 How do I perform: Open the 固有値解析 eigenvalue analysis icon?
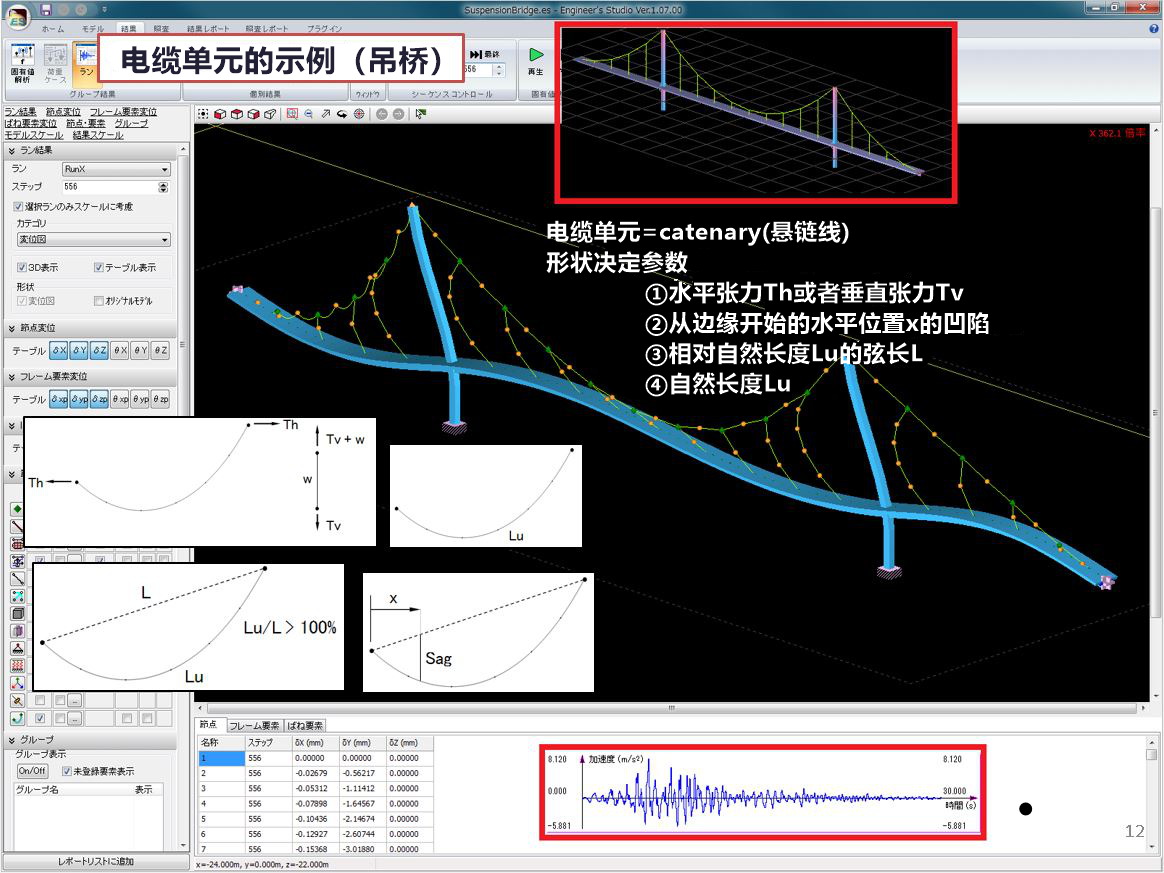pos(22,63)
